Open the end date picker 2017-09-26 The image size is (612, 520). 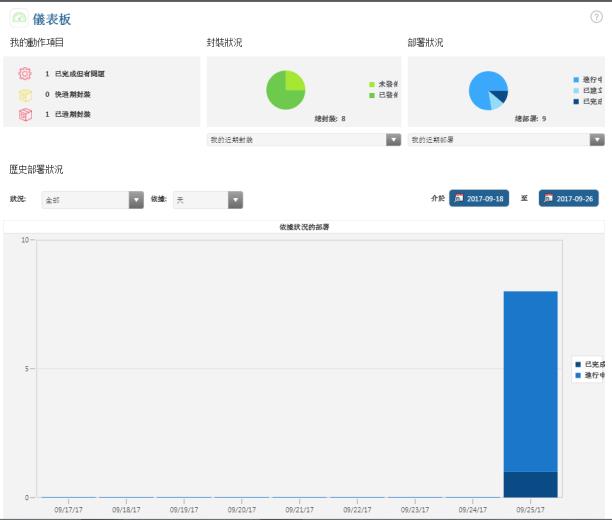[569, 198]
